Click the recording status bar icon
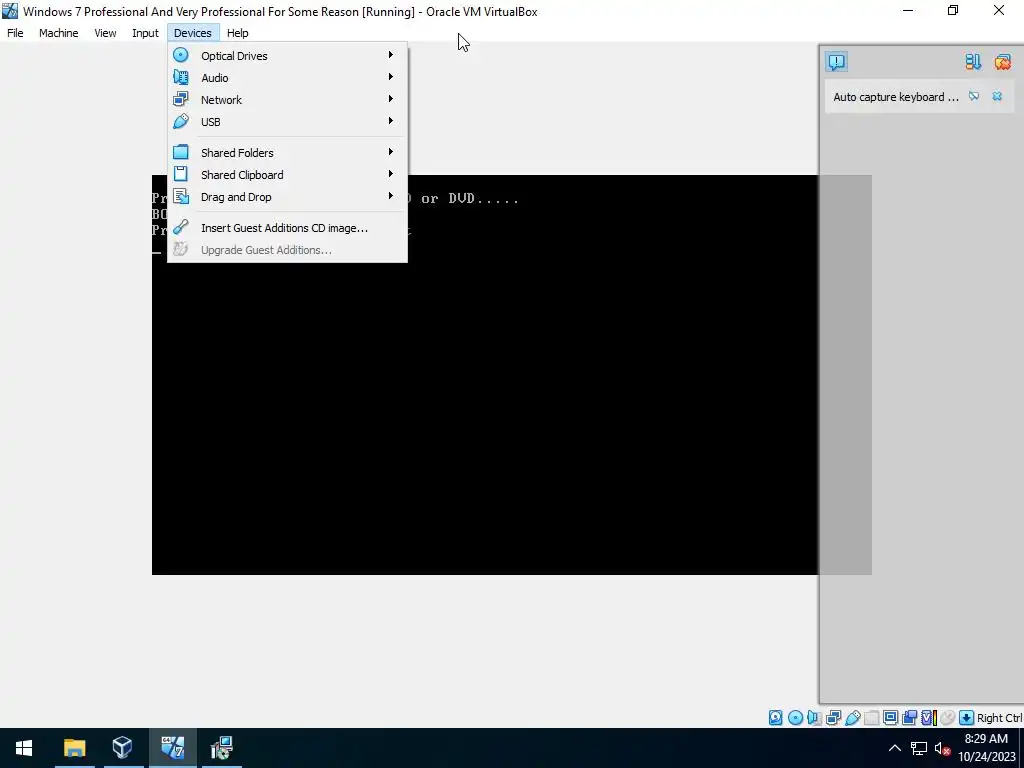1024x768 pixels. (910, 718)
